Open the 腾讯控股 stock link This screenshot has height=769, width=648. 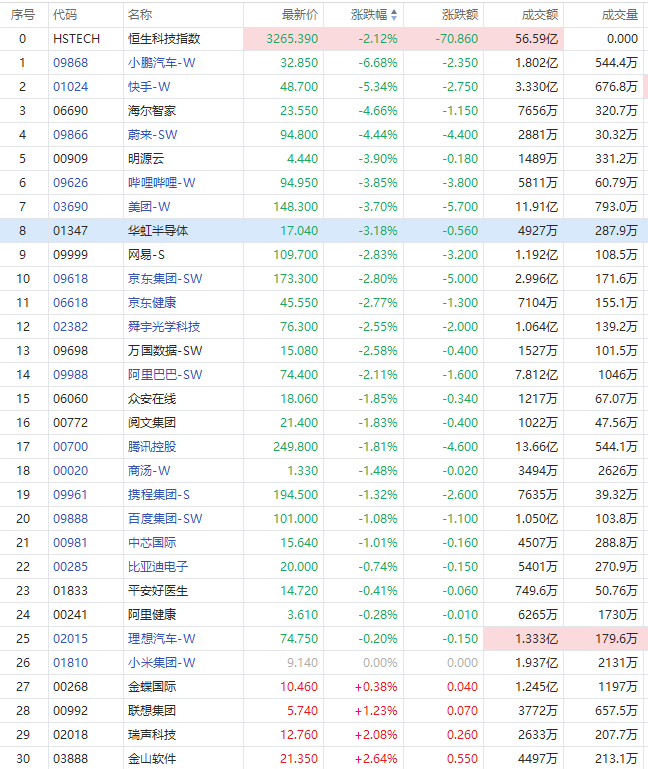pyautogui.click(x=152, y=447)
